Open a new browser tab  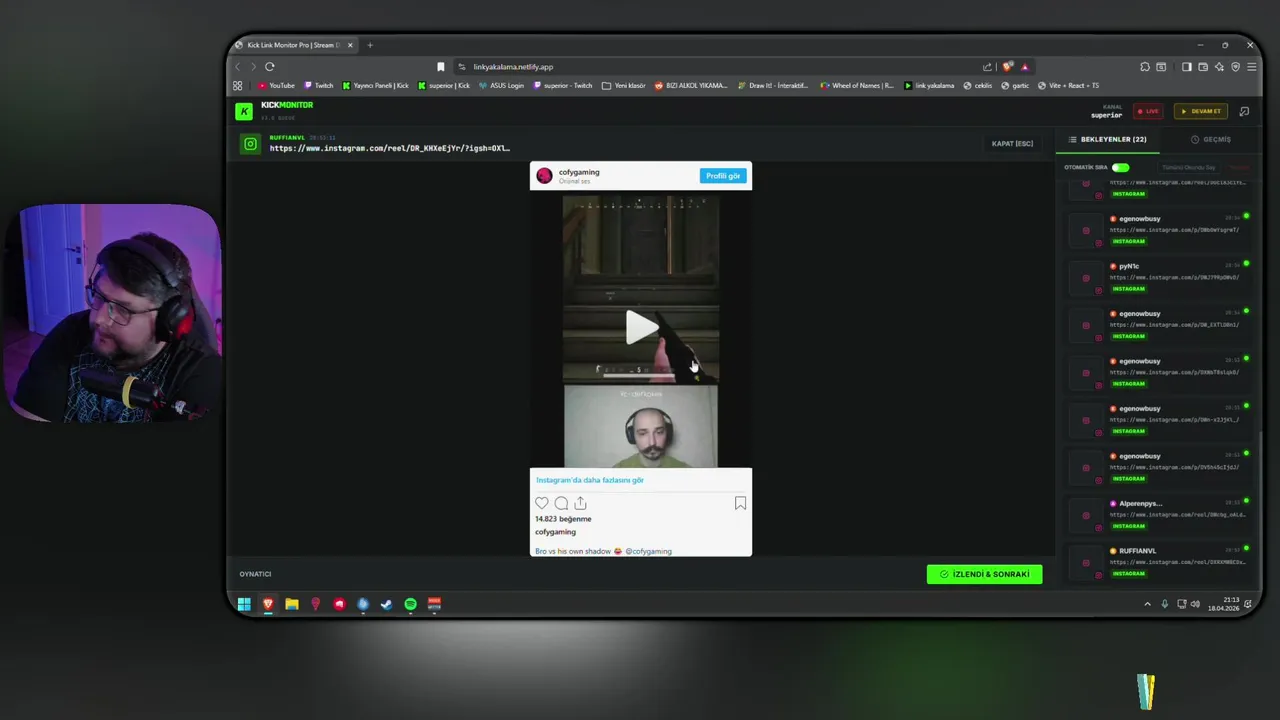370,45
